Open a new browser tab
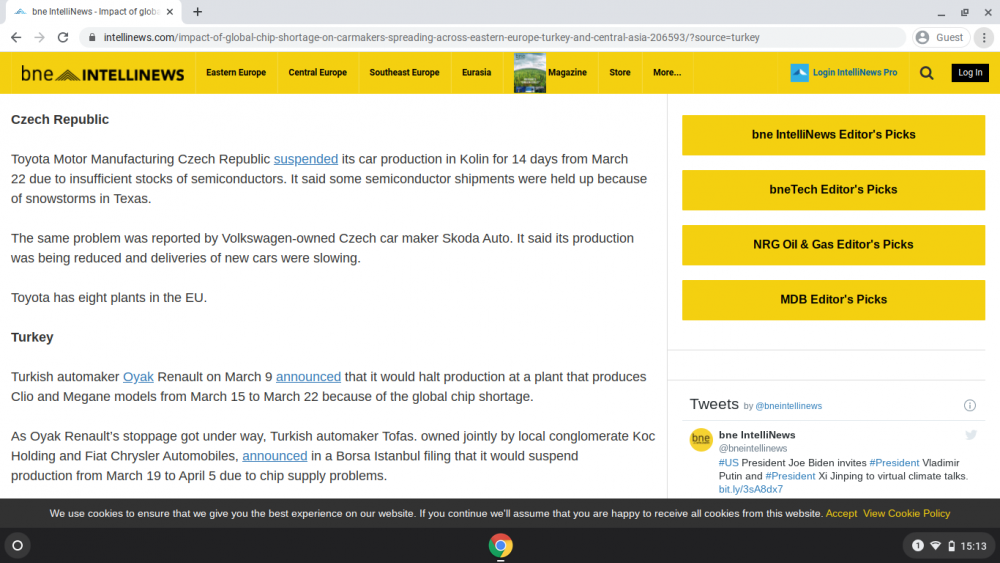Viewport: 1000px width, 563px height. [198, 11]
